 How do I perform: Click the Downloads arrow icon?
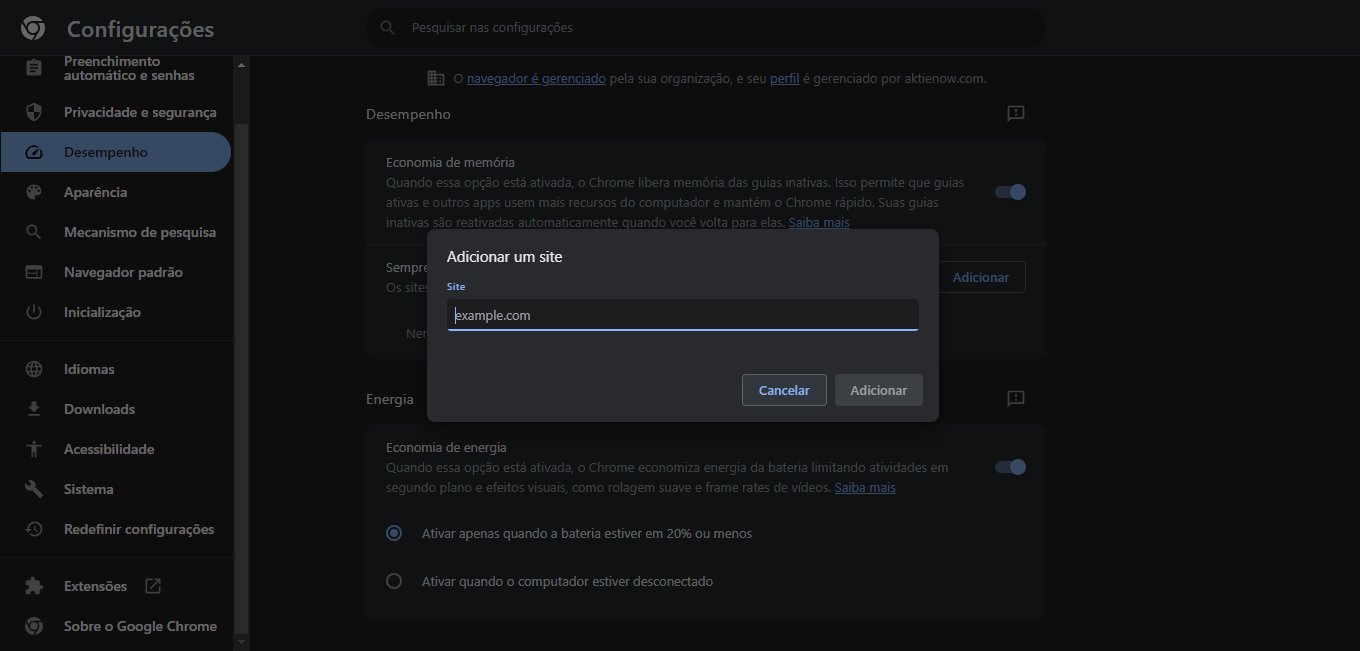point(34,409)
